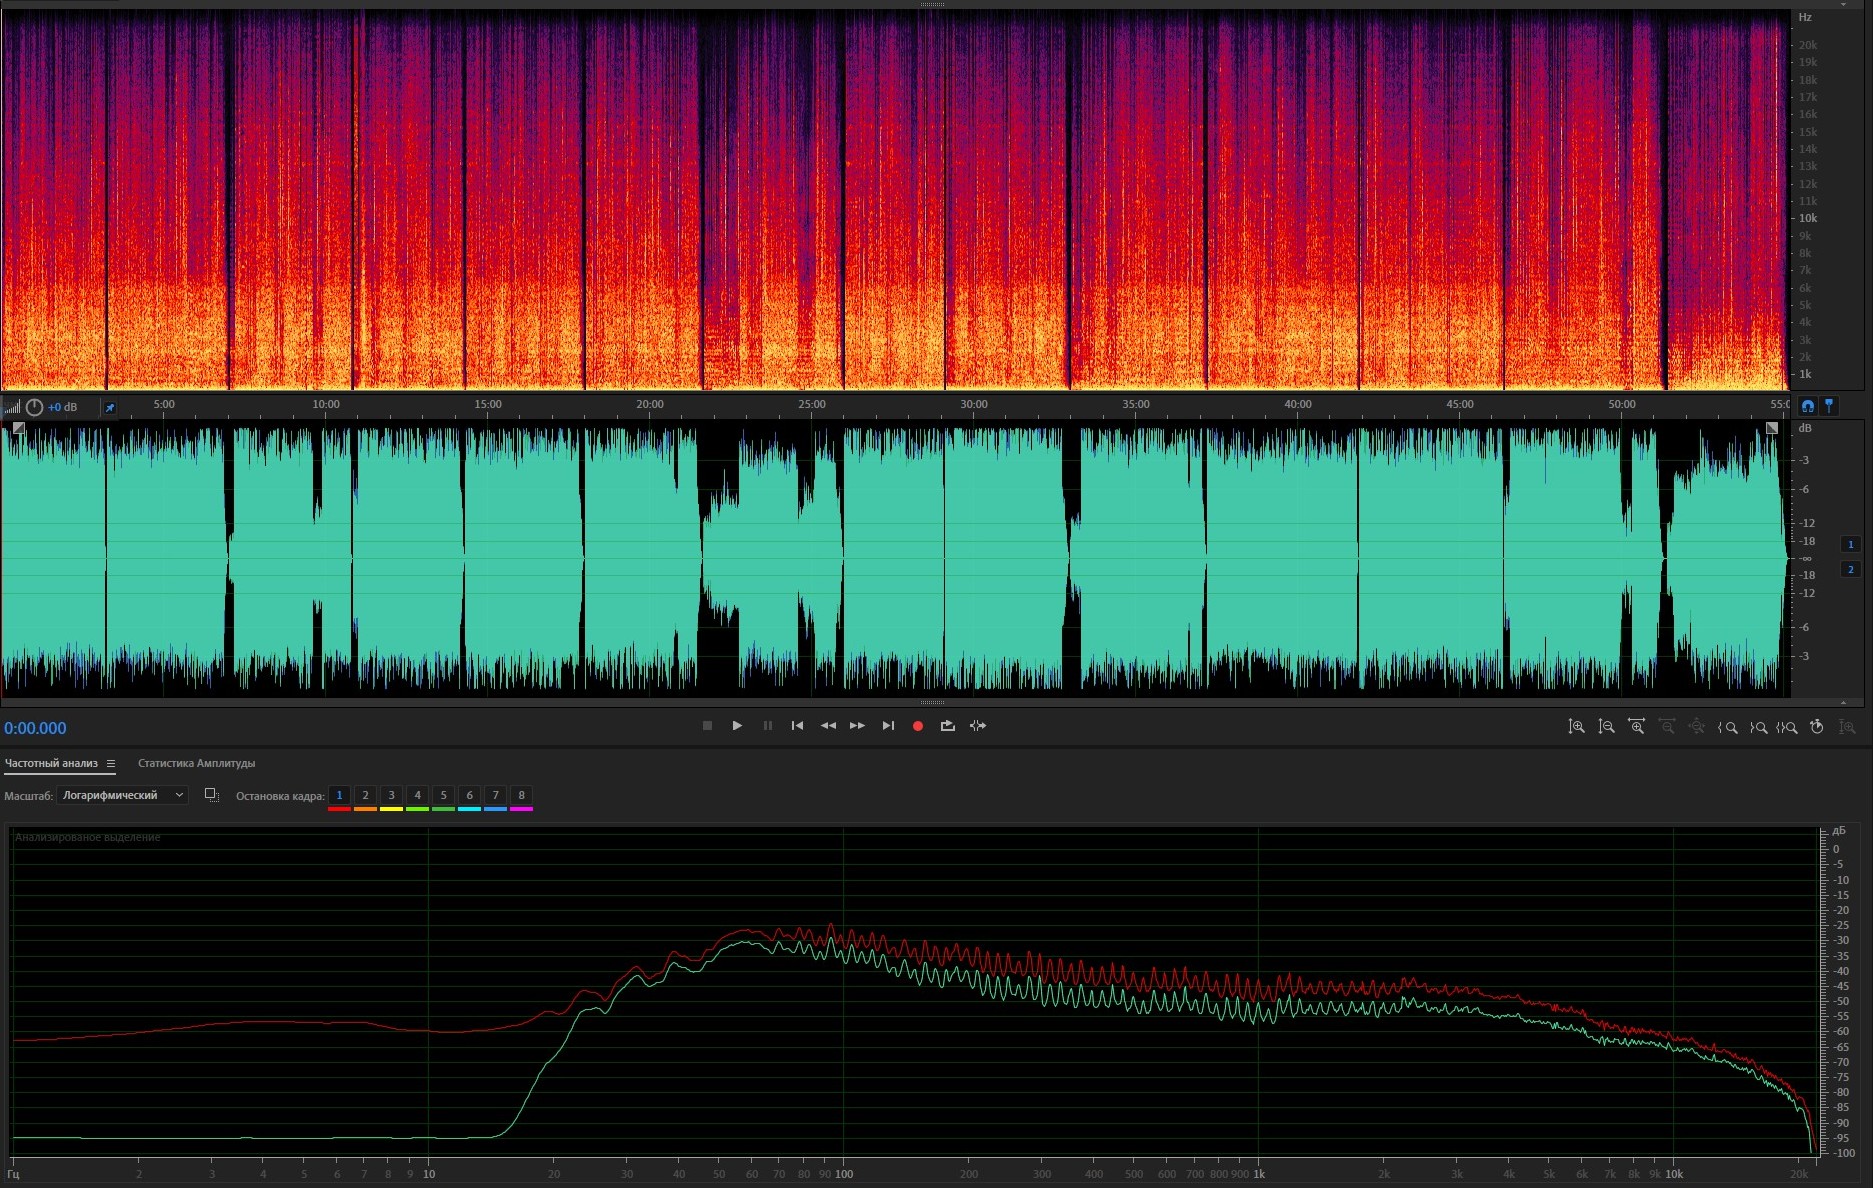Click the zoom in time icon

[x=1636, y=727]
